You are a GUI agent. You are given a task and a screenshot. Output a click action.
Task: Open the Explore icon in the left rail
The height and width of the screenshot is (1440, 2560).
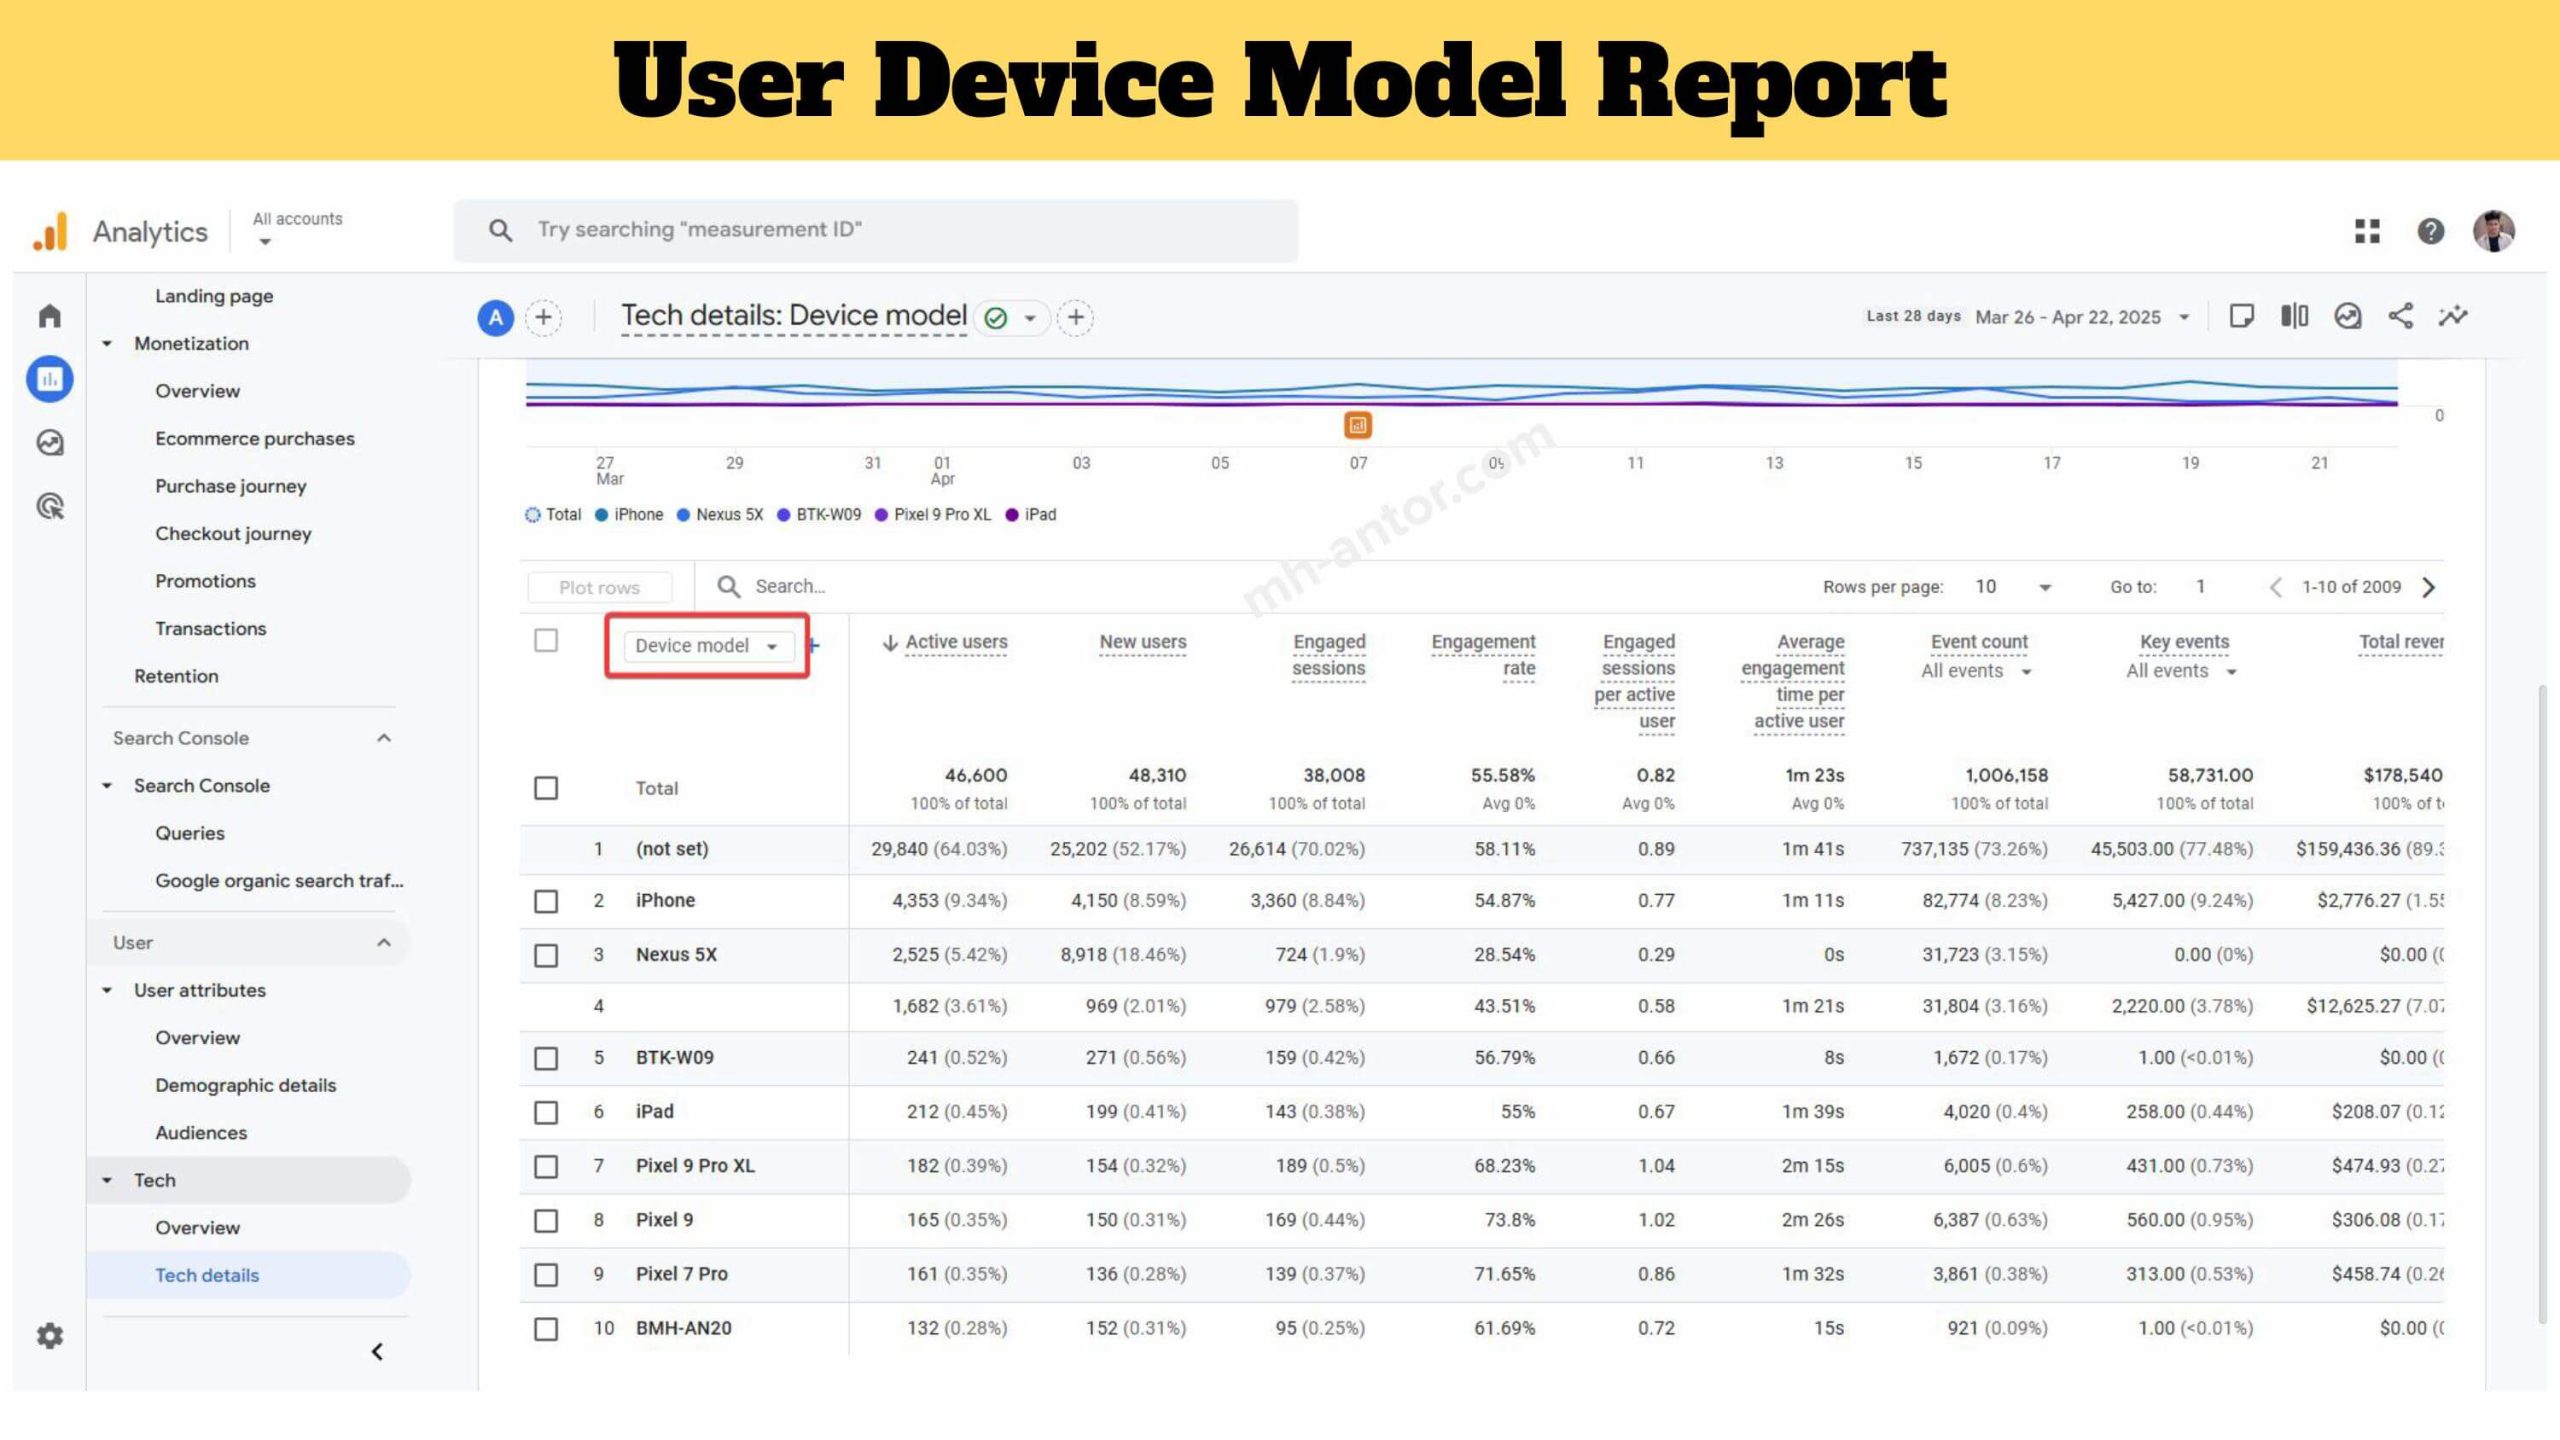49,442
